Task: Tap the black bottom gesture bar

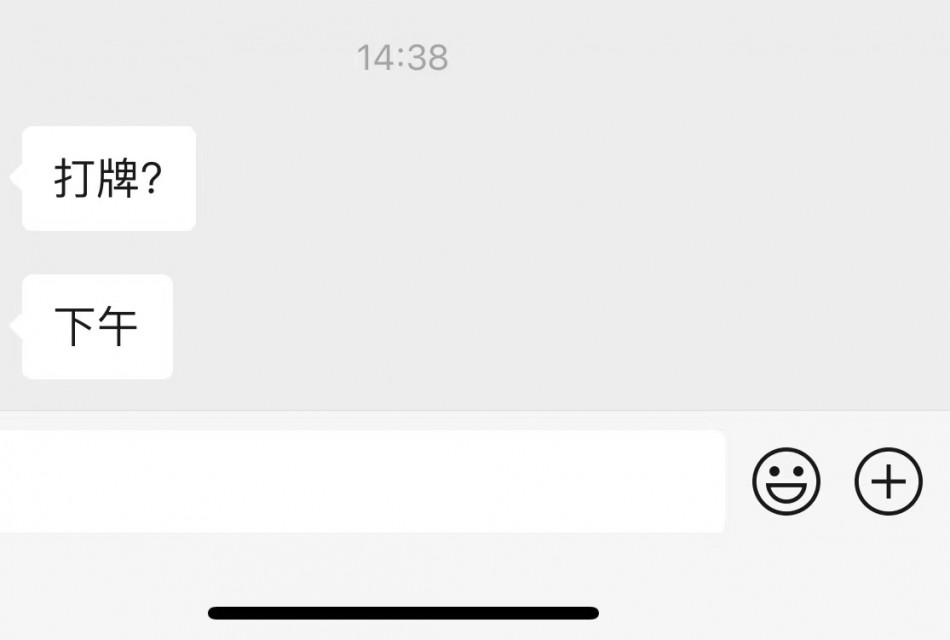Action: (404, 613)
